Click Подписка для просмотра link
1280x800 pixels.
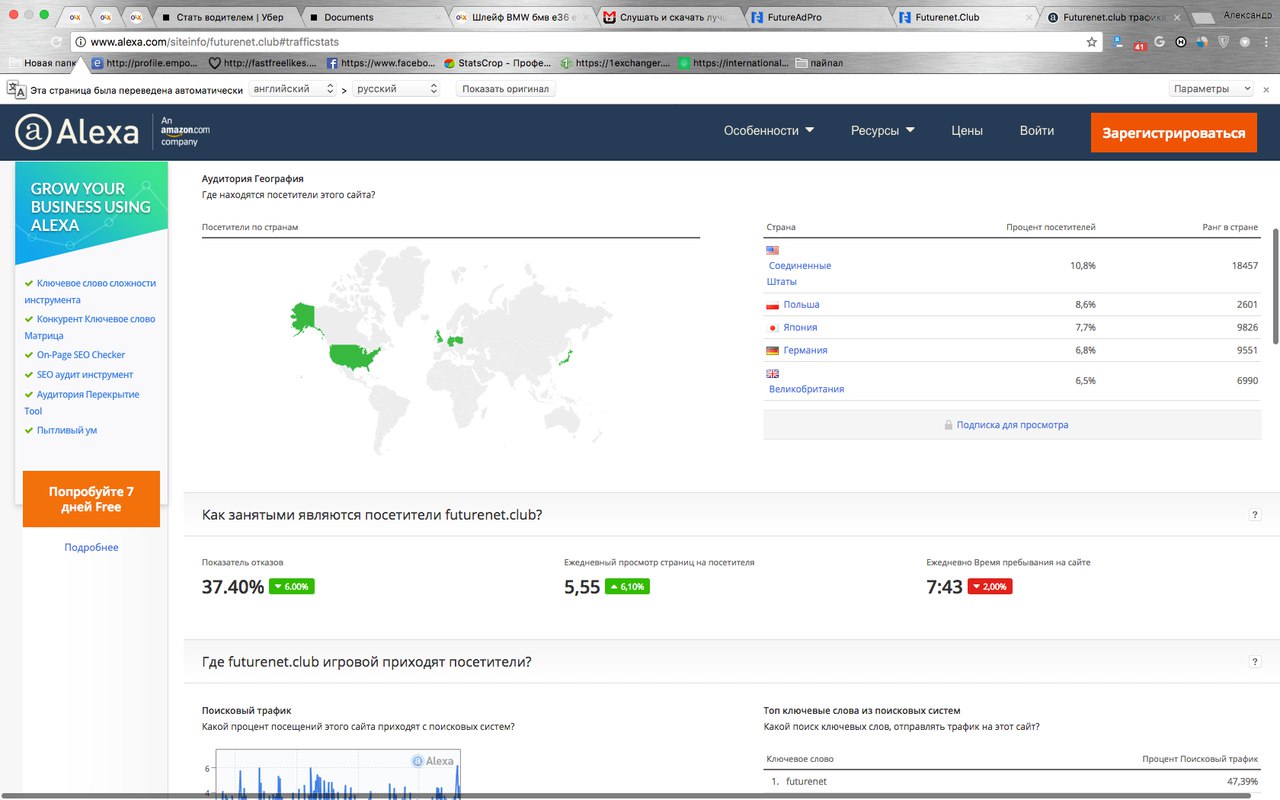coord(1012,425)
